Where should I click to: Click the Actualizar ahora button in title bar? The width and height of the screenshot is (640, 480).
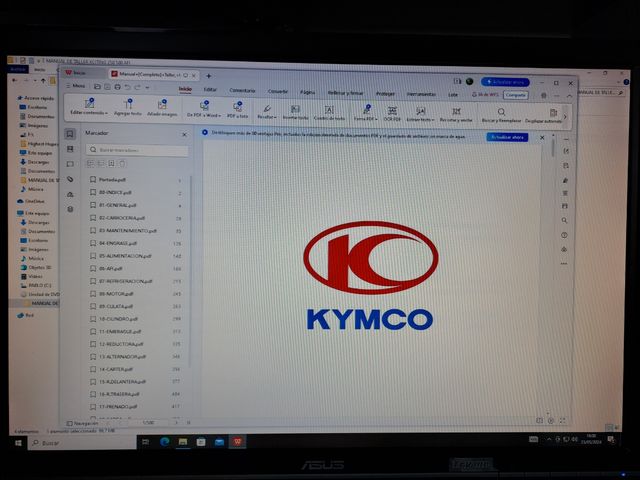coord(505,82)
